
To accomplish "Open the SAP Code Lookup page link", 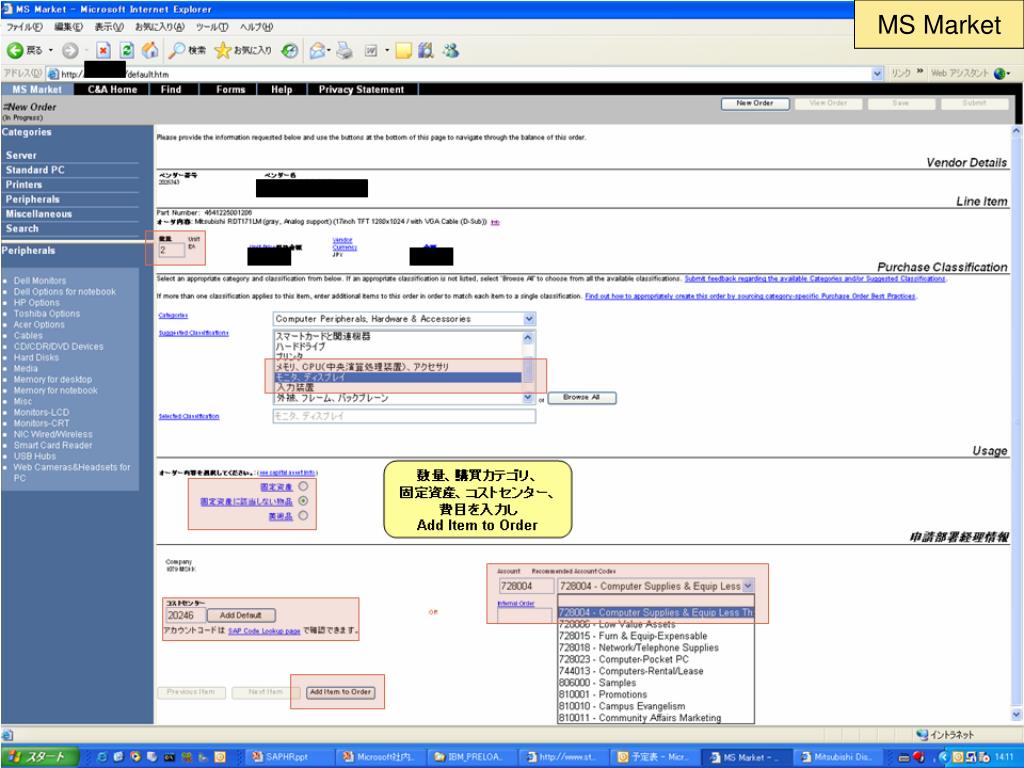I will 264,631.
